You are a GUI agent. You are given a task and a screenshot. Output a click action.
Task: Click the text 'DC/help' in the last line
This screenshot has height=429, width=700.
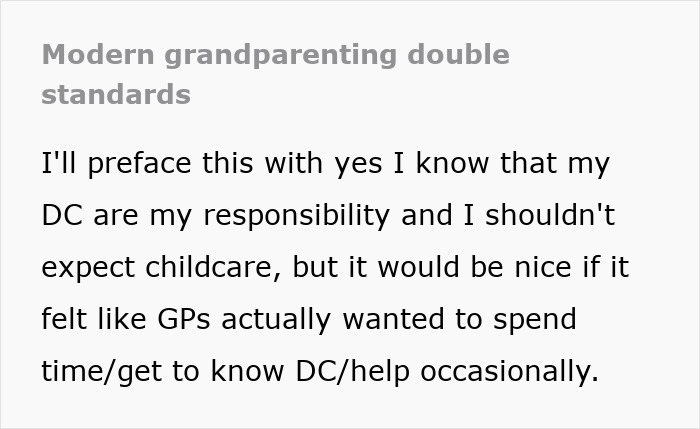point(353,372)
